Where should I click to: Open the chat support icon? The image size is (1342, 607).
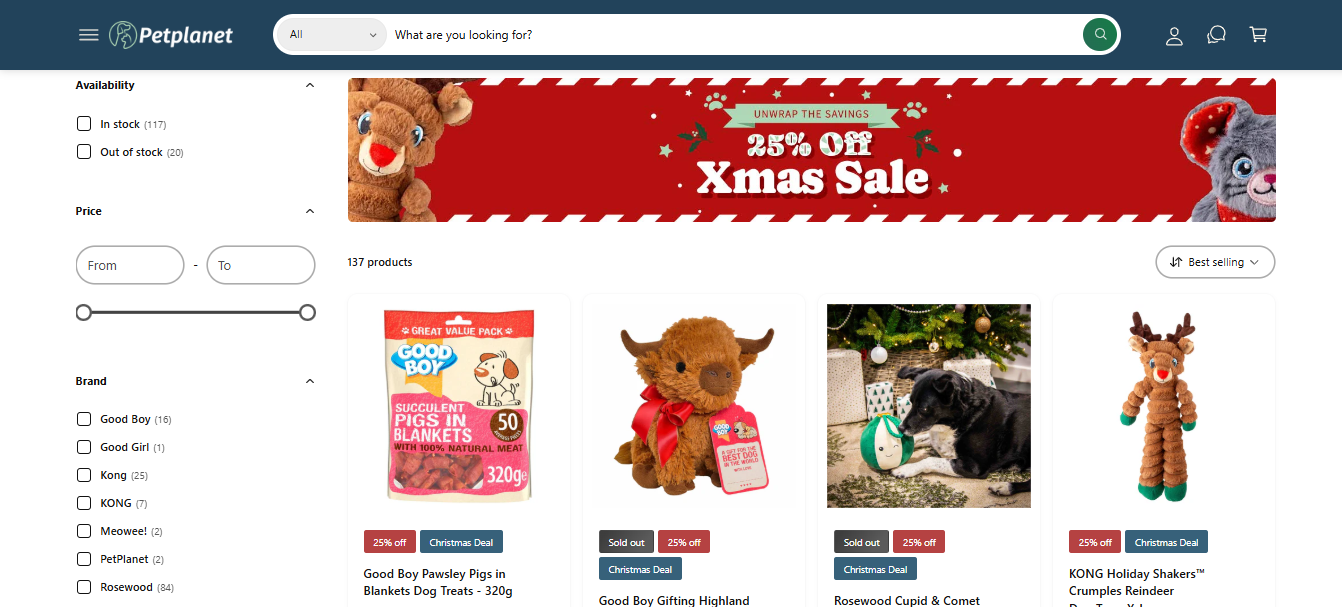(x=1216, y=35)
